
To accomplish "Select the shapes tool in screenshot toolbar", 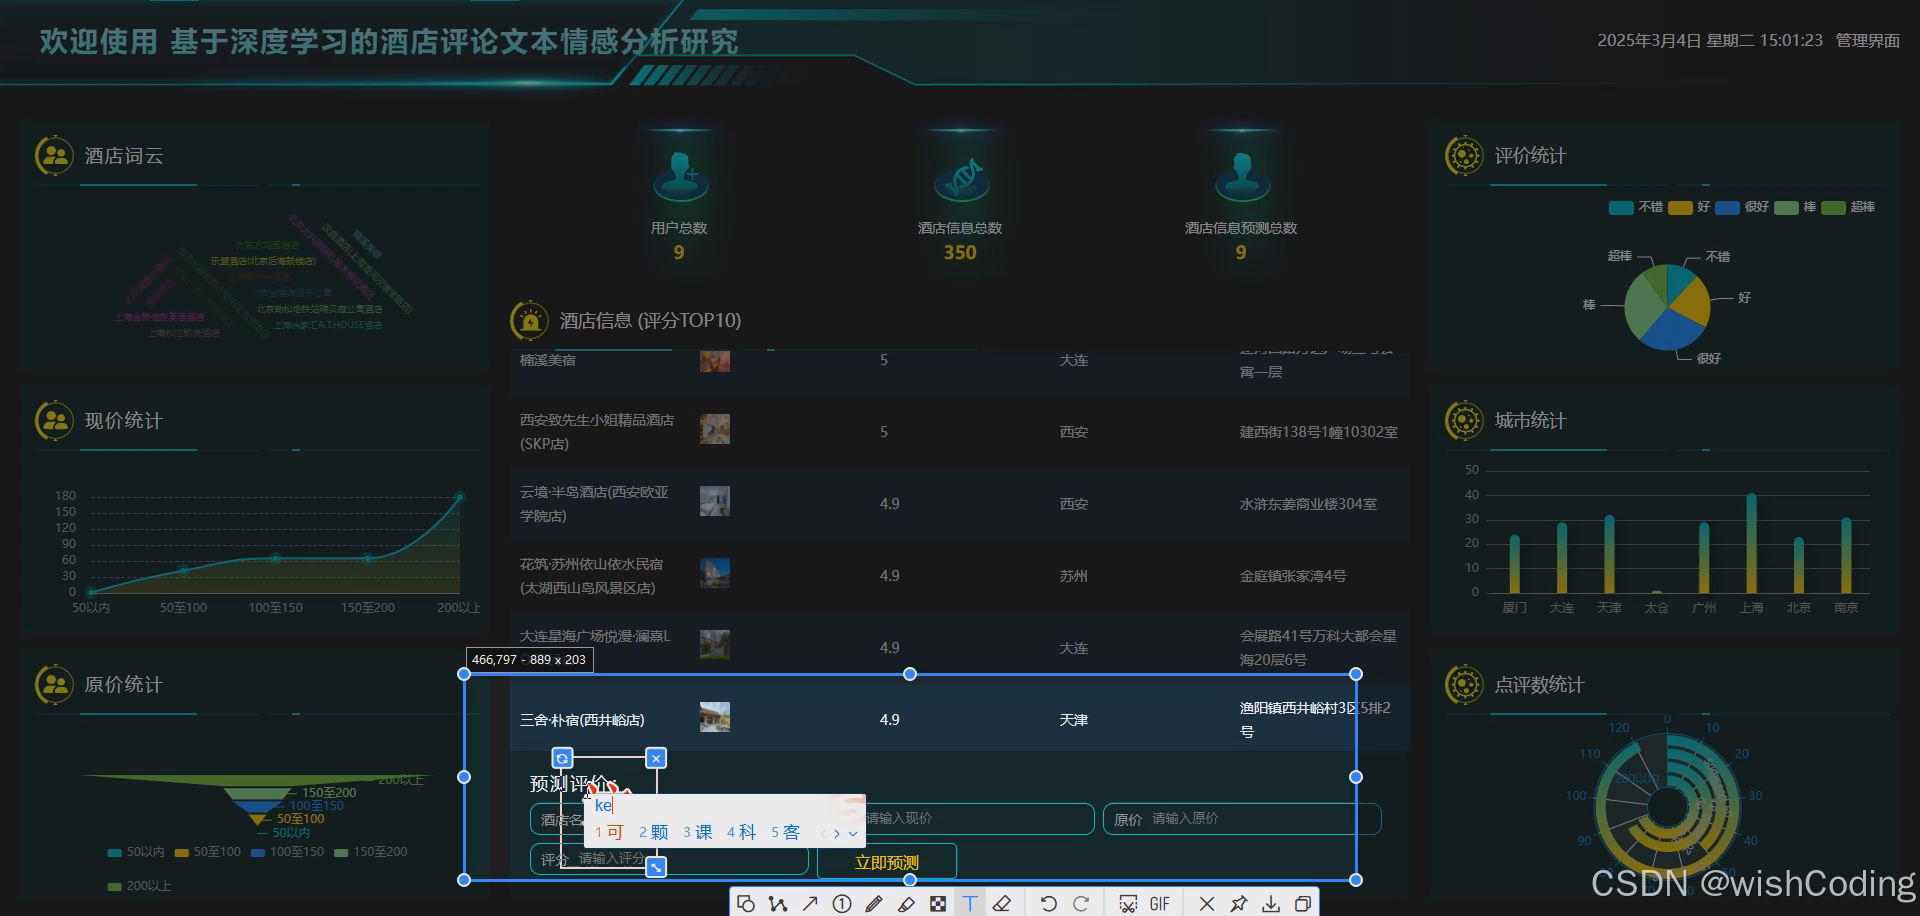I will [x=746, y=903].
